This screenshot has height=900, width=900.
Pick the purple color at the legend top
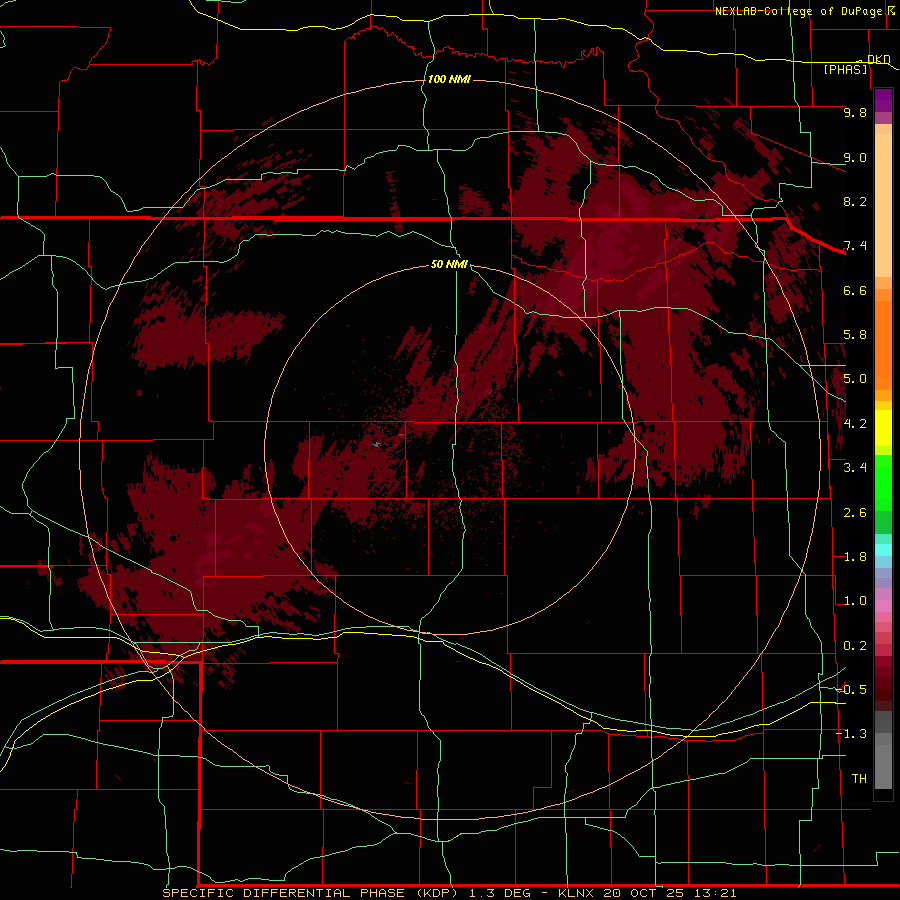coord(883,100)
